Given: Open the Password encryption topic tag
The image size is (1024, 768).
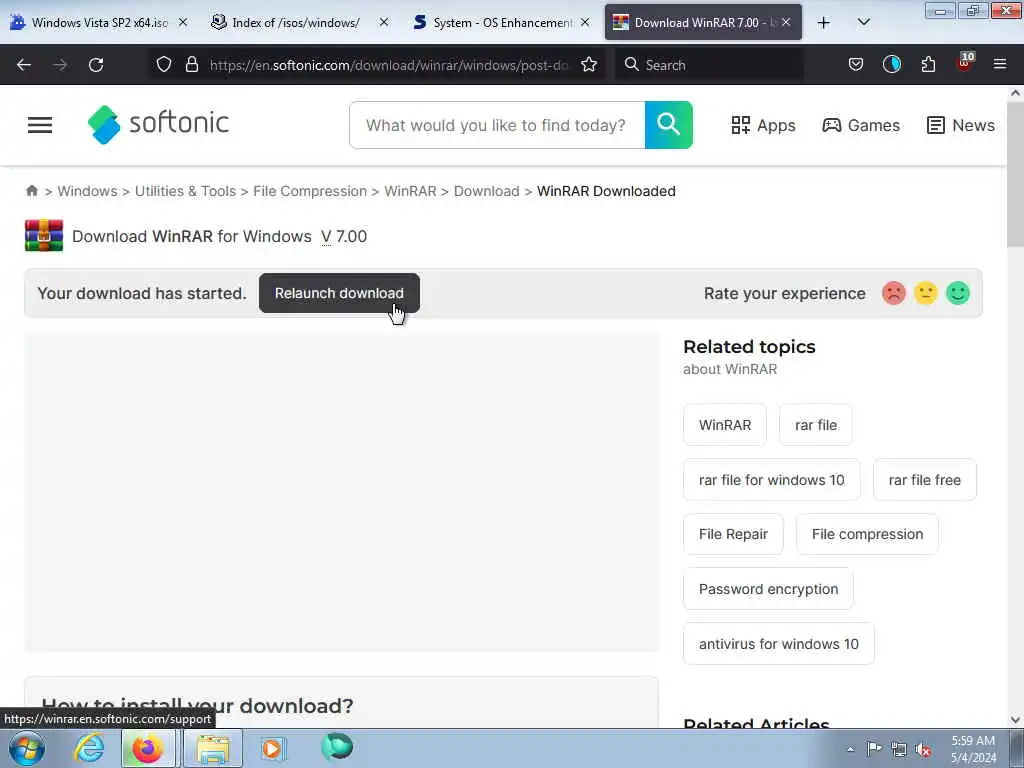Looking at the screenshot, I should [x=768, y=588].
